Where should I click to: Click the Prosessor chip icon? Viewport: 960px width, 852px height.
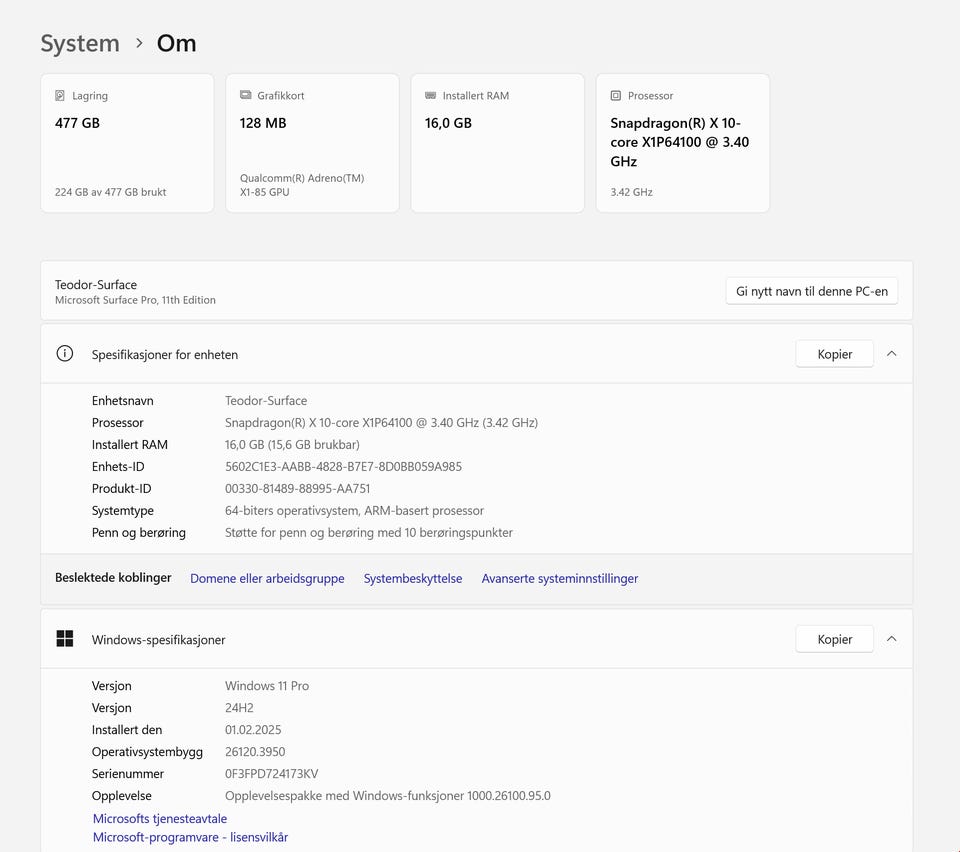616,96
